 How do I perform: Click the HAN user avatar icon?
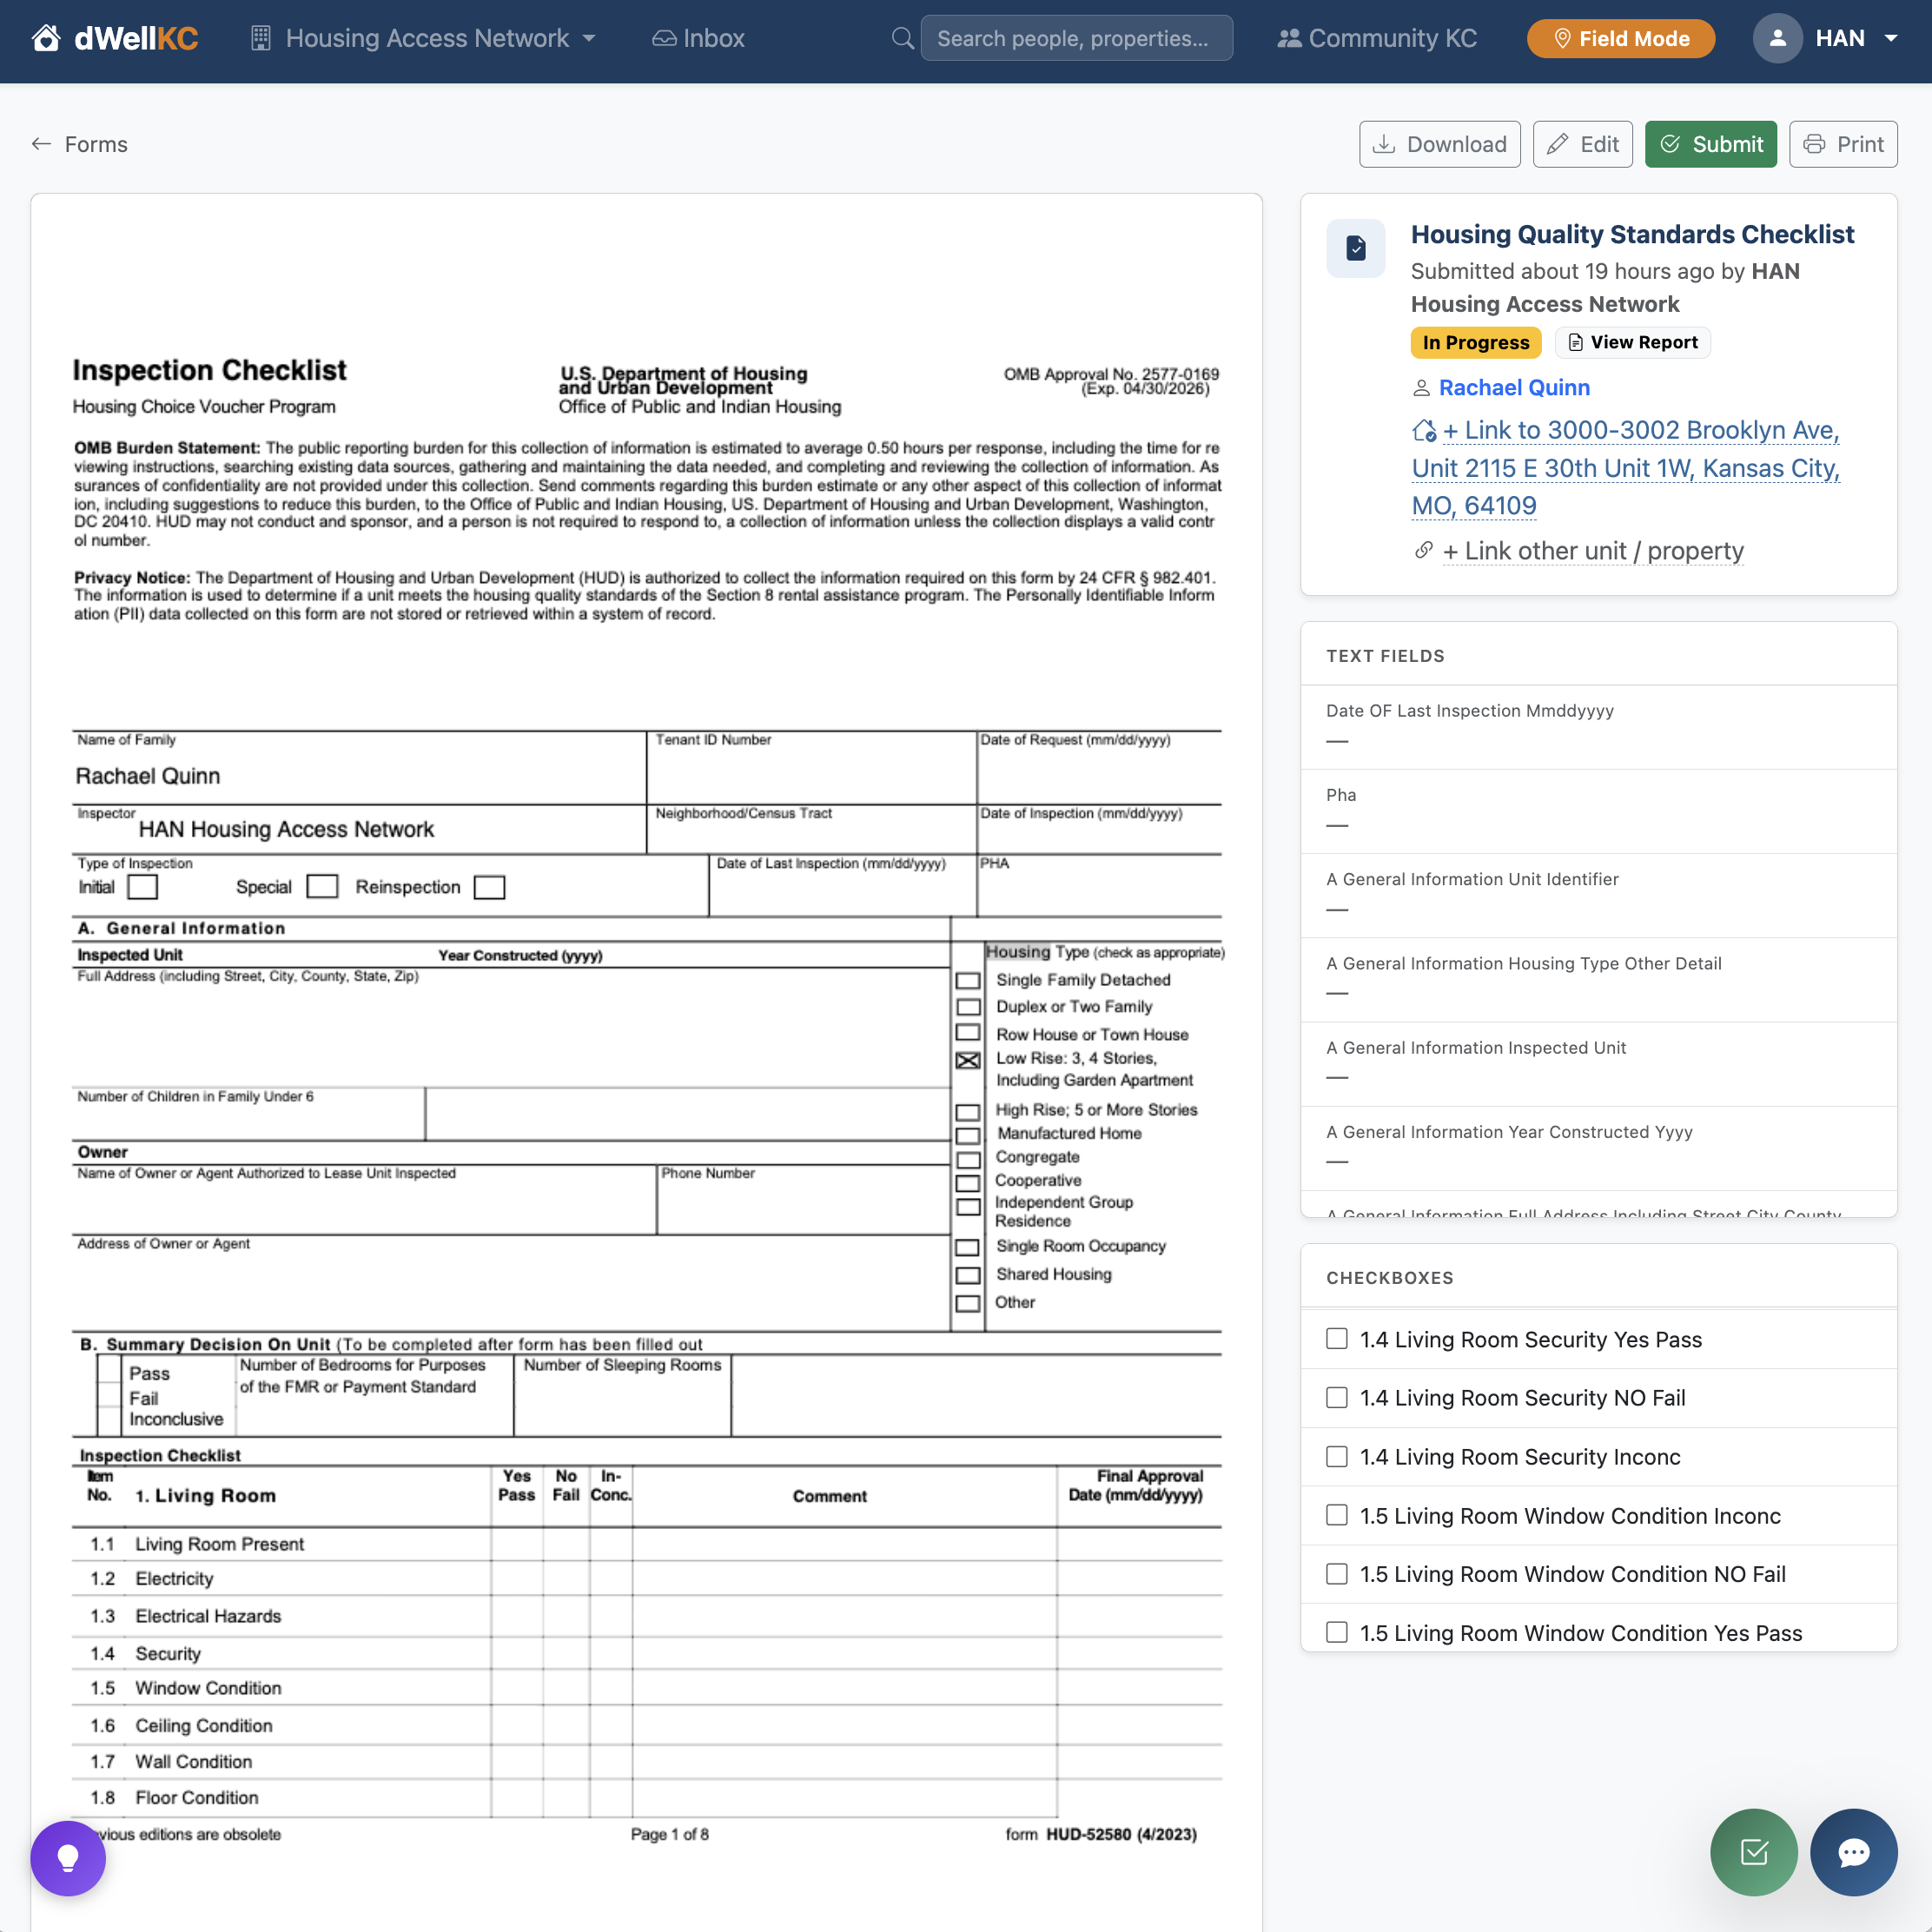coord(1777,38)
